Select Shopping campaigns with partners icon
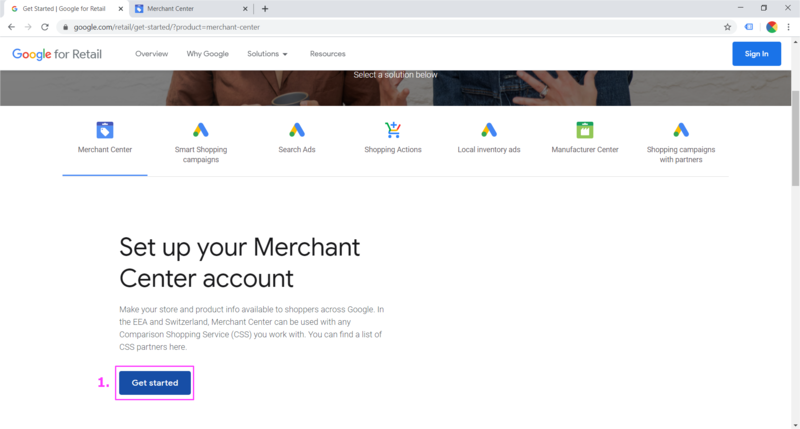The width and height of the screenshot is (800, 429). coord(681,130)
